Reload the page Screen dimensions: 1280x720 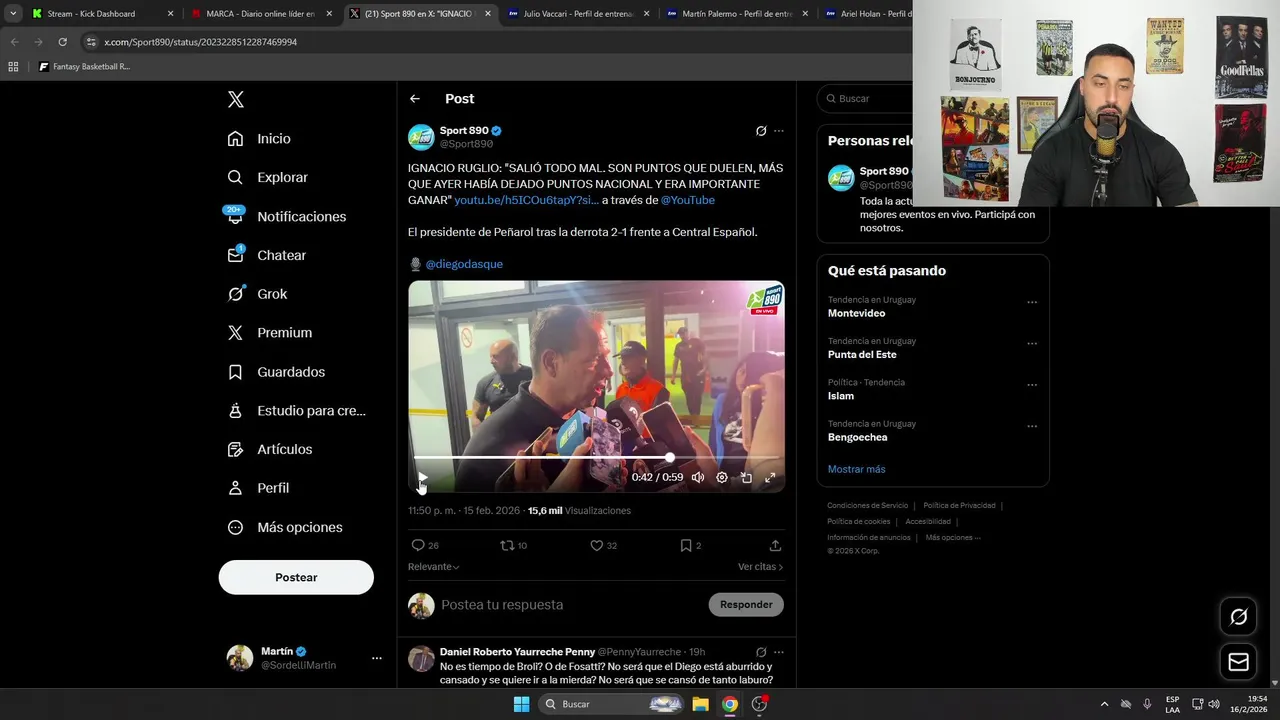pos(62,42)
